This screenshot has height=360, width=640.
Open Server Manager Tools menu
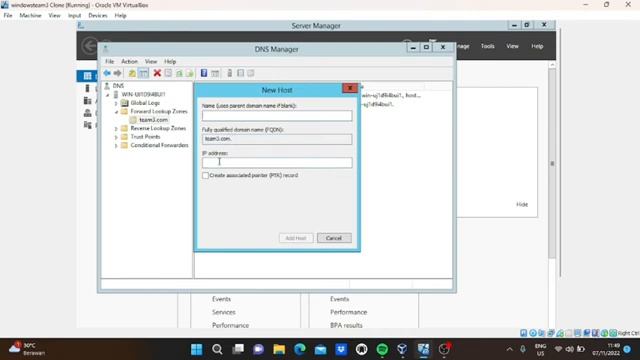click(487, 46)
